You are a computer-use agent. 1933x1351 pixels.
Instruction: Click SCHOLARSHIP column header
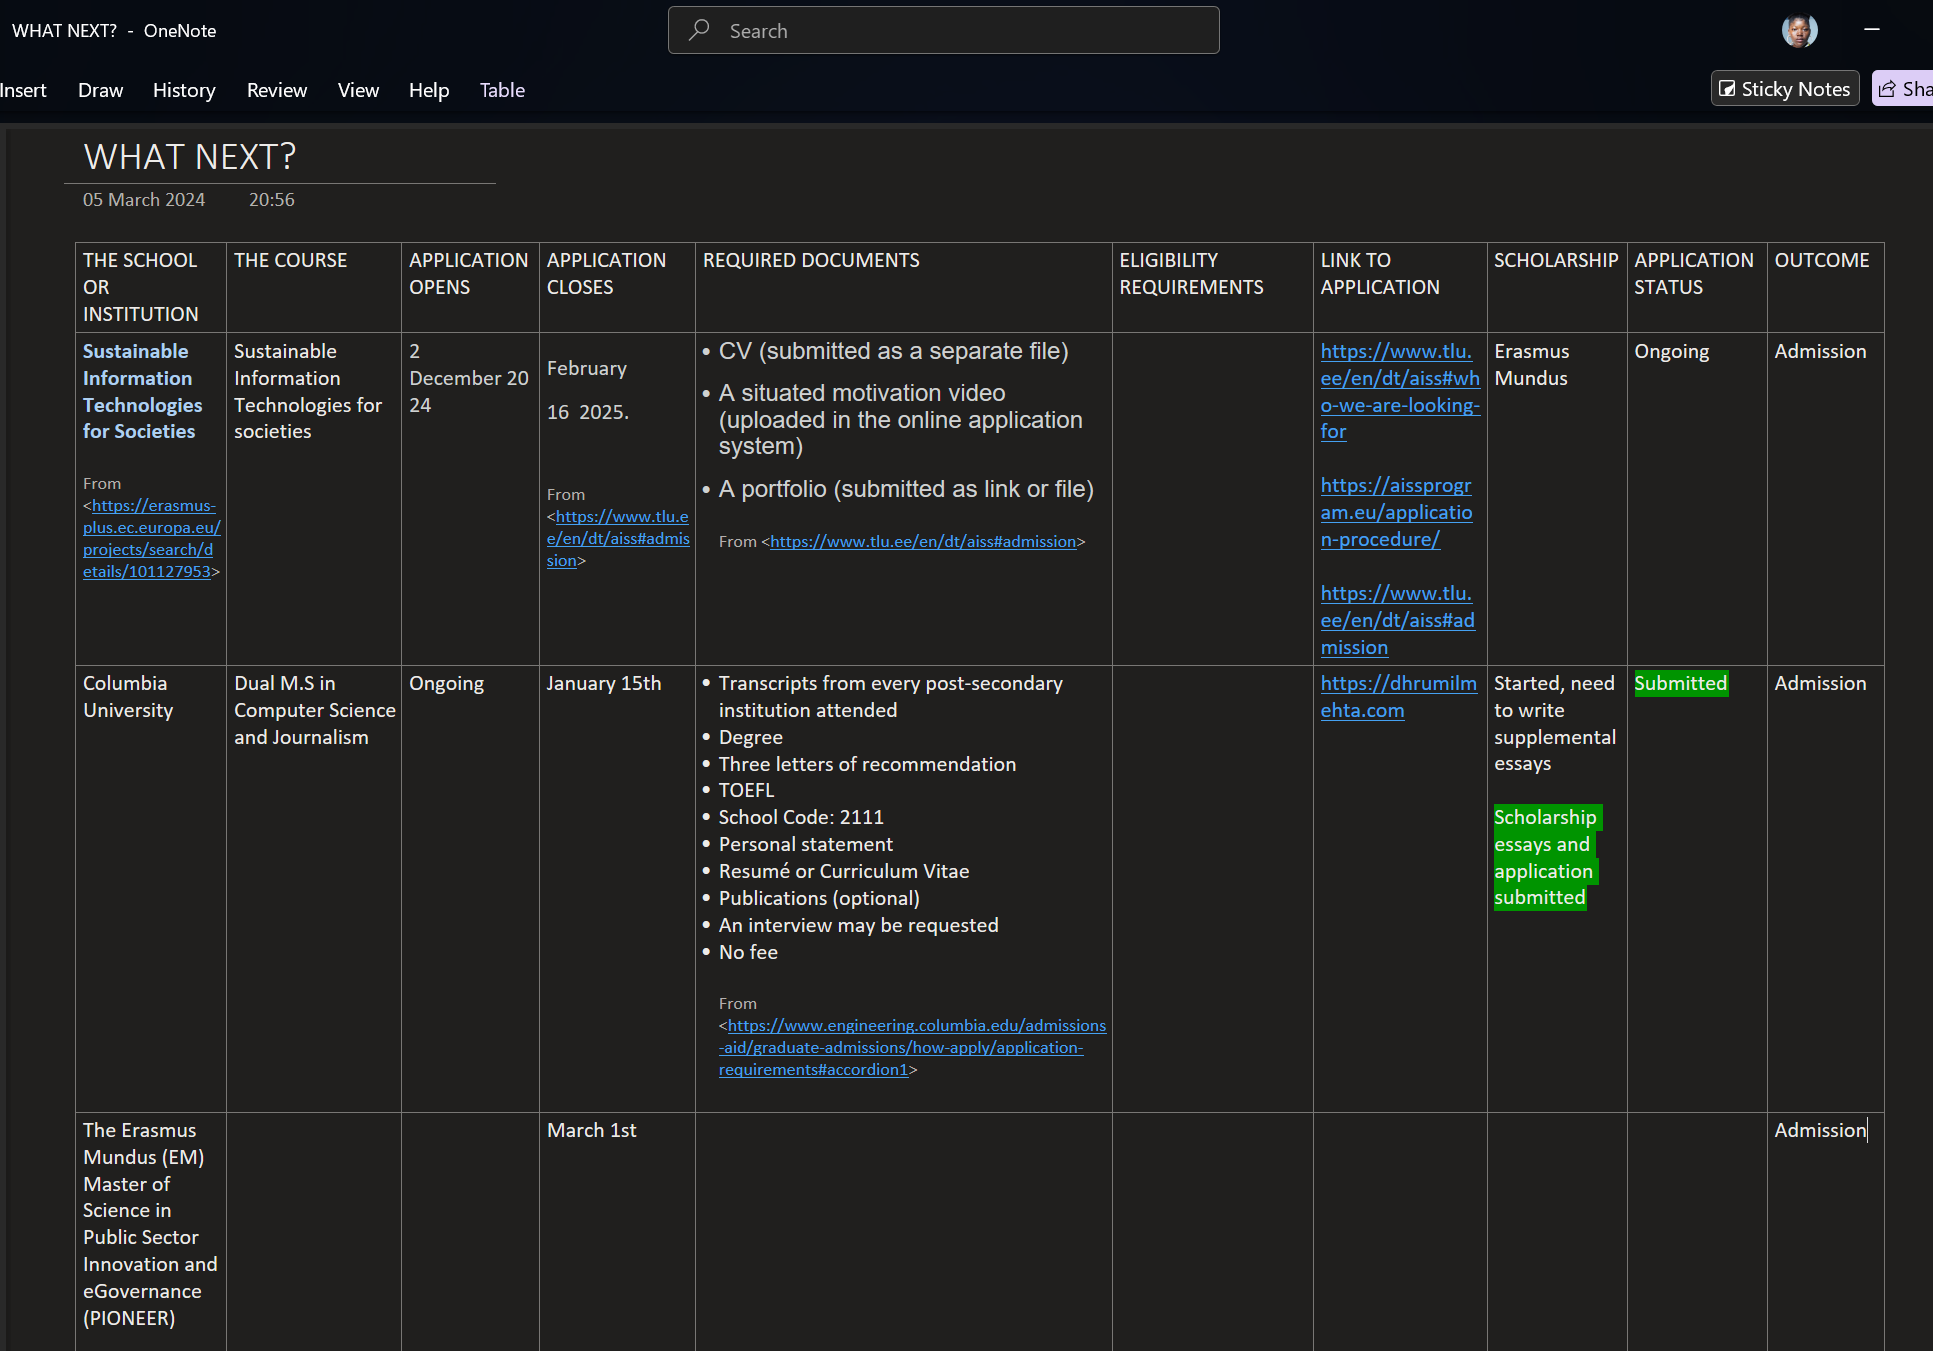[1556, 261]
